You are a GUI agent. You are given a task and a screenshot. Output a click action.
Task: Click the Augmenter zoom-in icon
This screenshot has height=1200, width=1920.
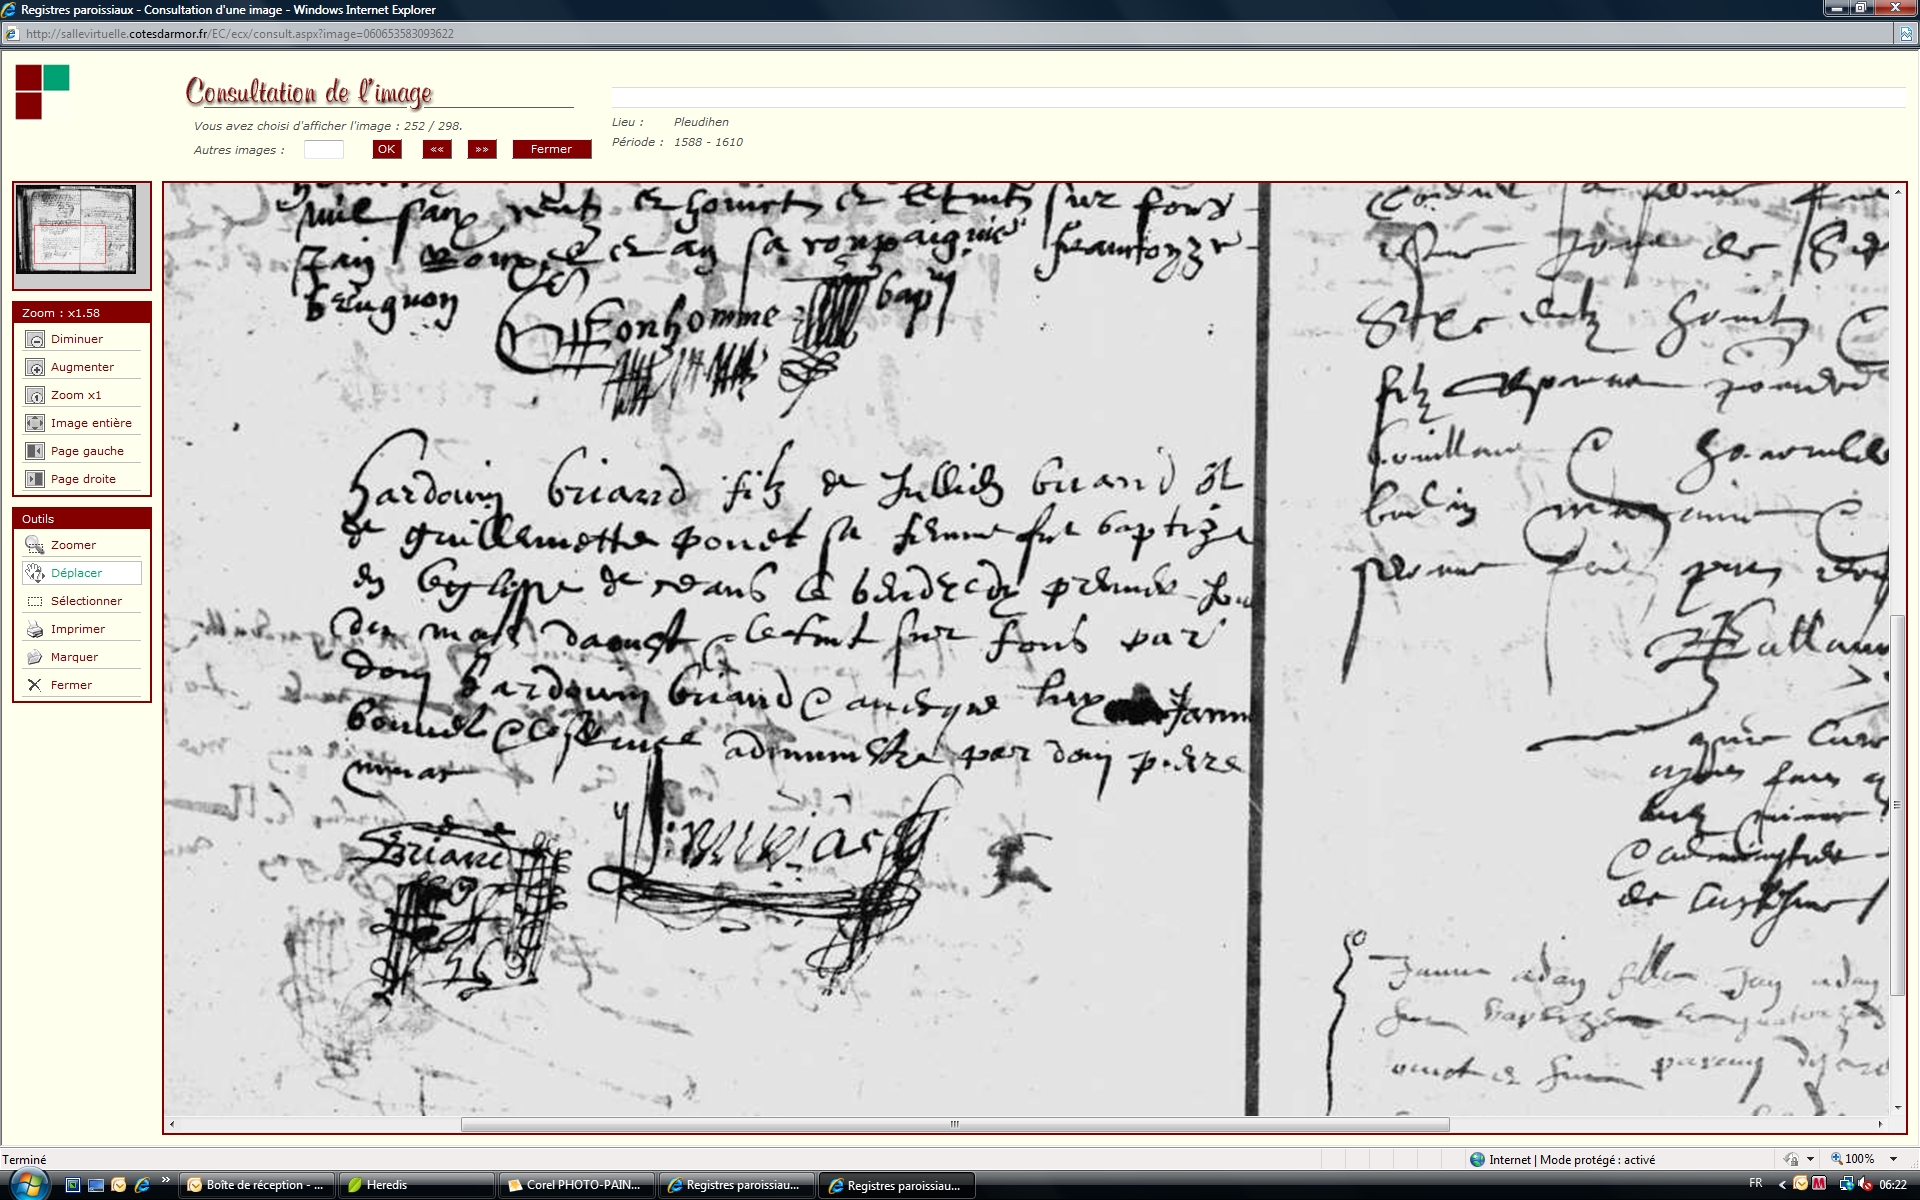pyautogui.click(x=35, y=368)
